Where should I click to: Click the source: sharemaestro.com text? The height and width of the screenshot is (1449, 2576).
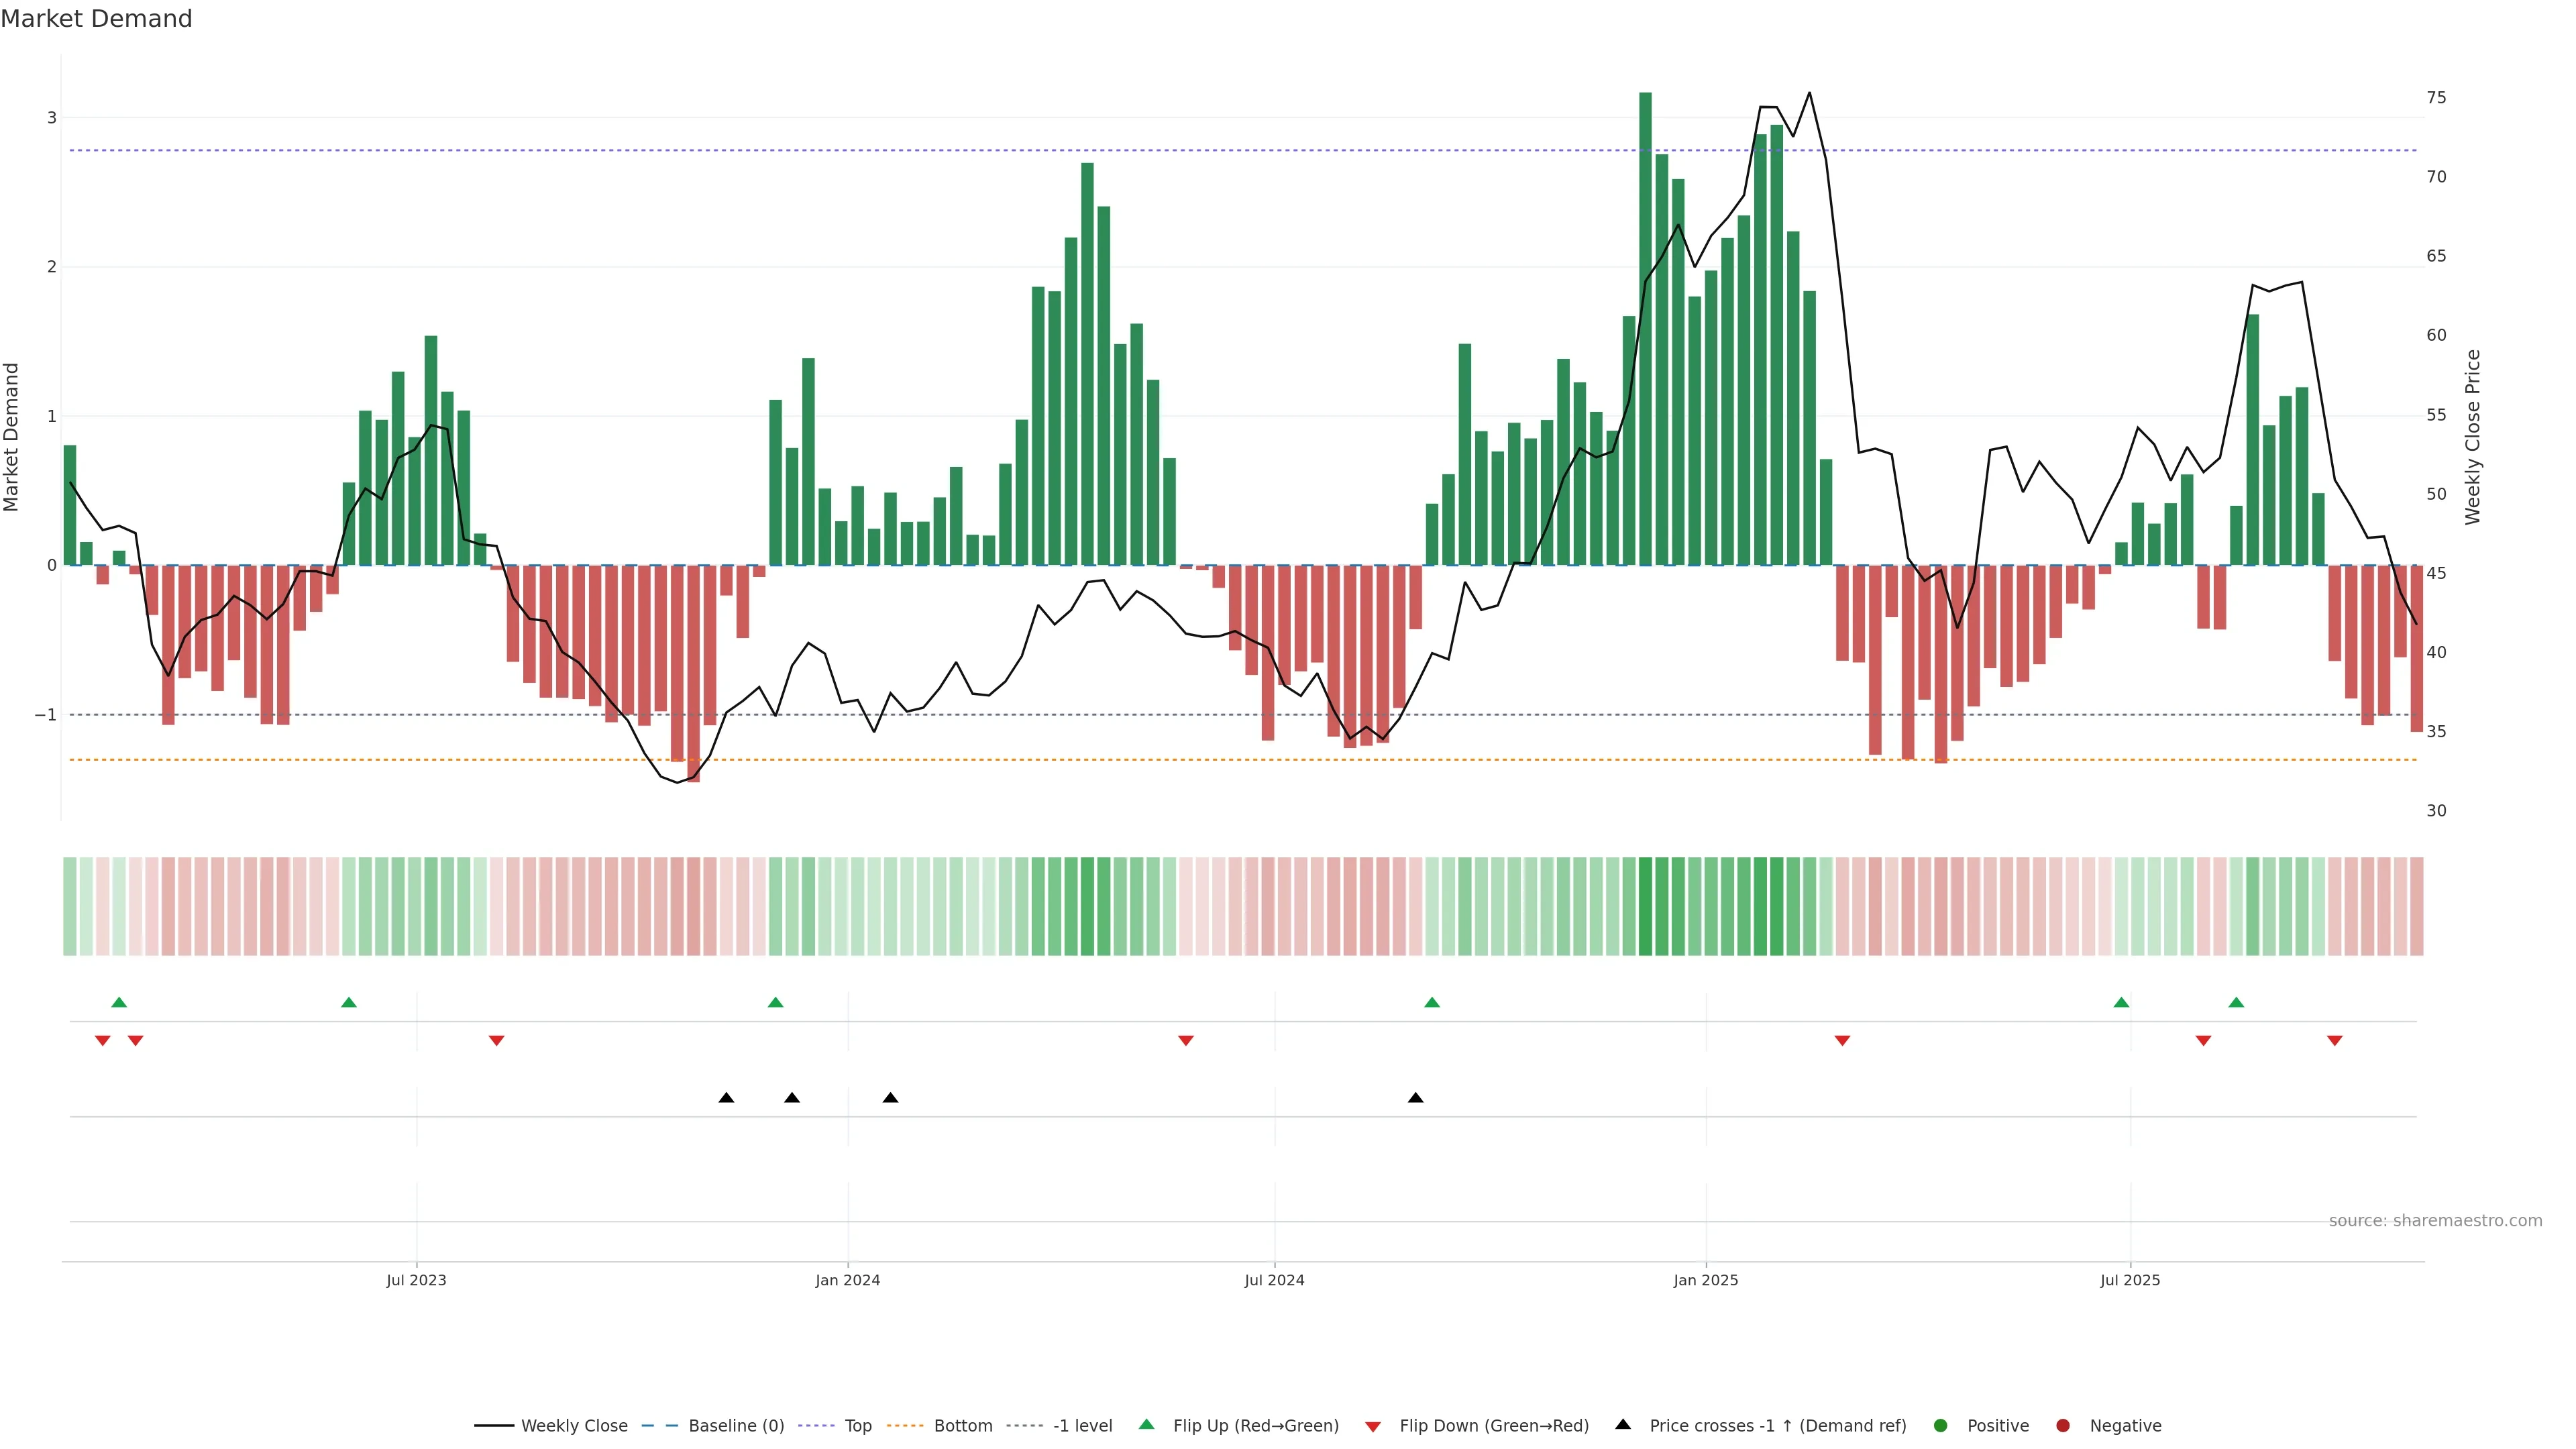(2435, 1221)
